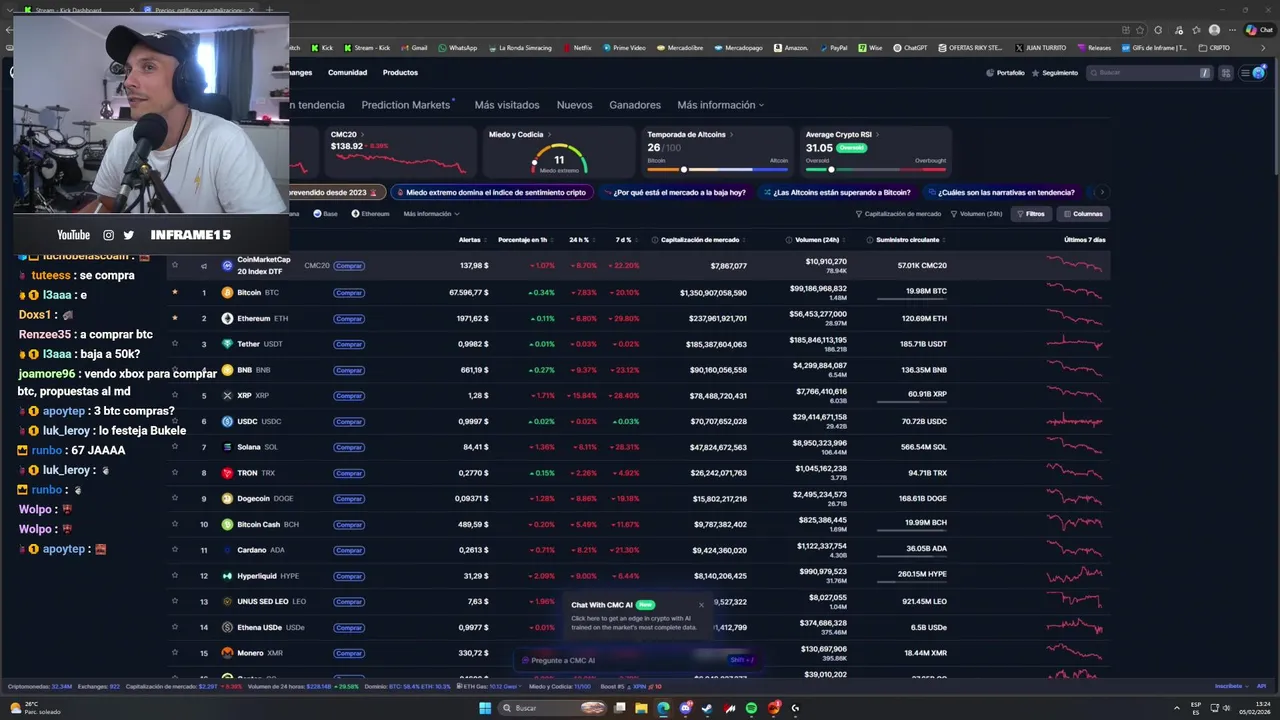Viewport: 1280px width, 720px height.
Task: Click the TRON coin logo
Action: tap(227, 473)
